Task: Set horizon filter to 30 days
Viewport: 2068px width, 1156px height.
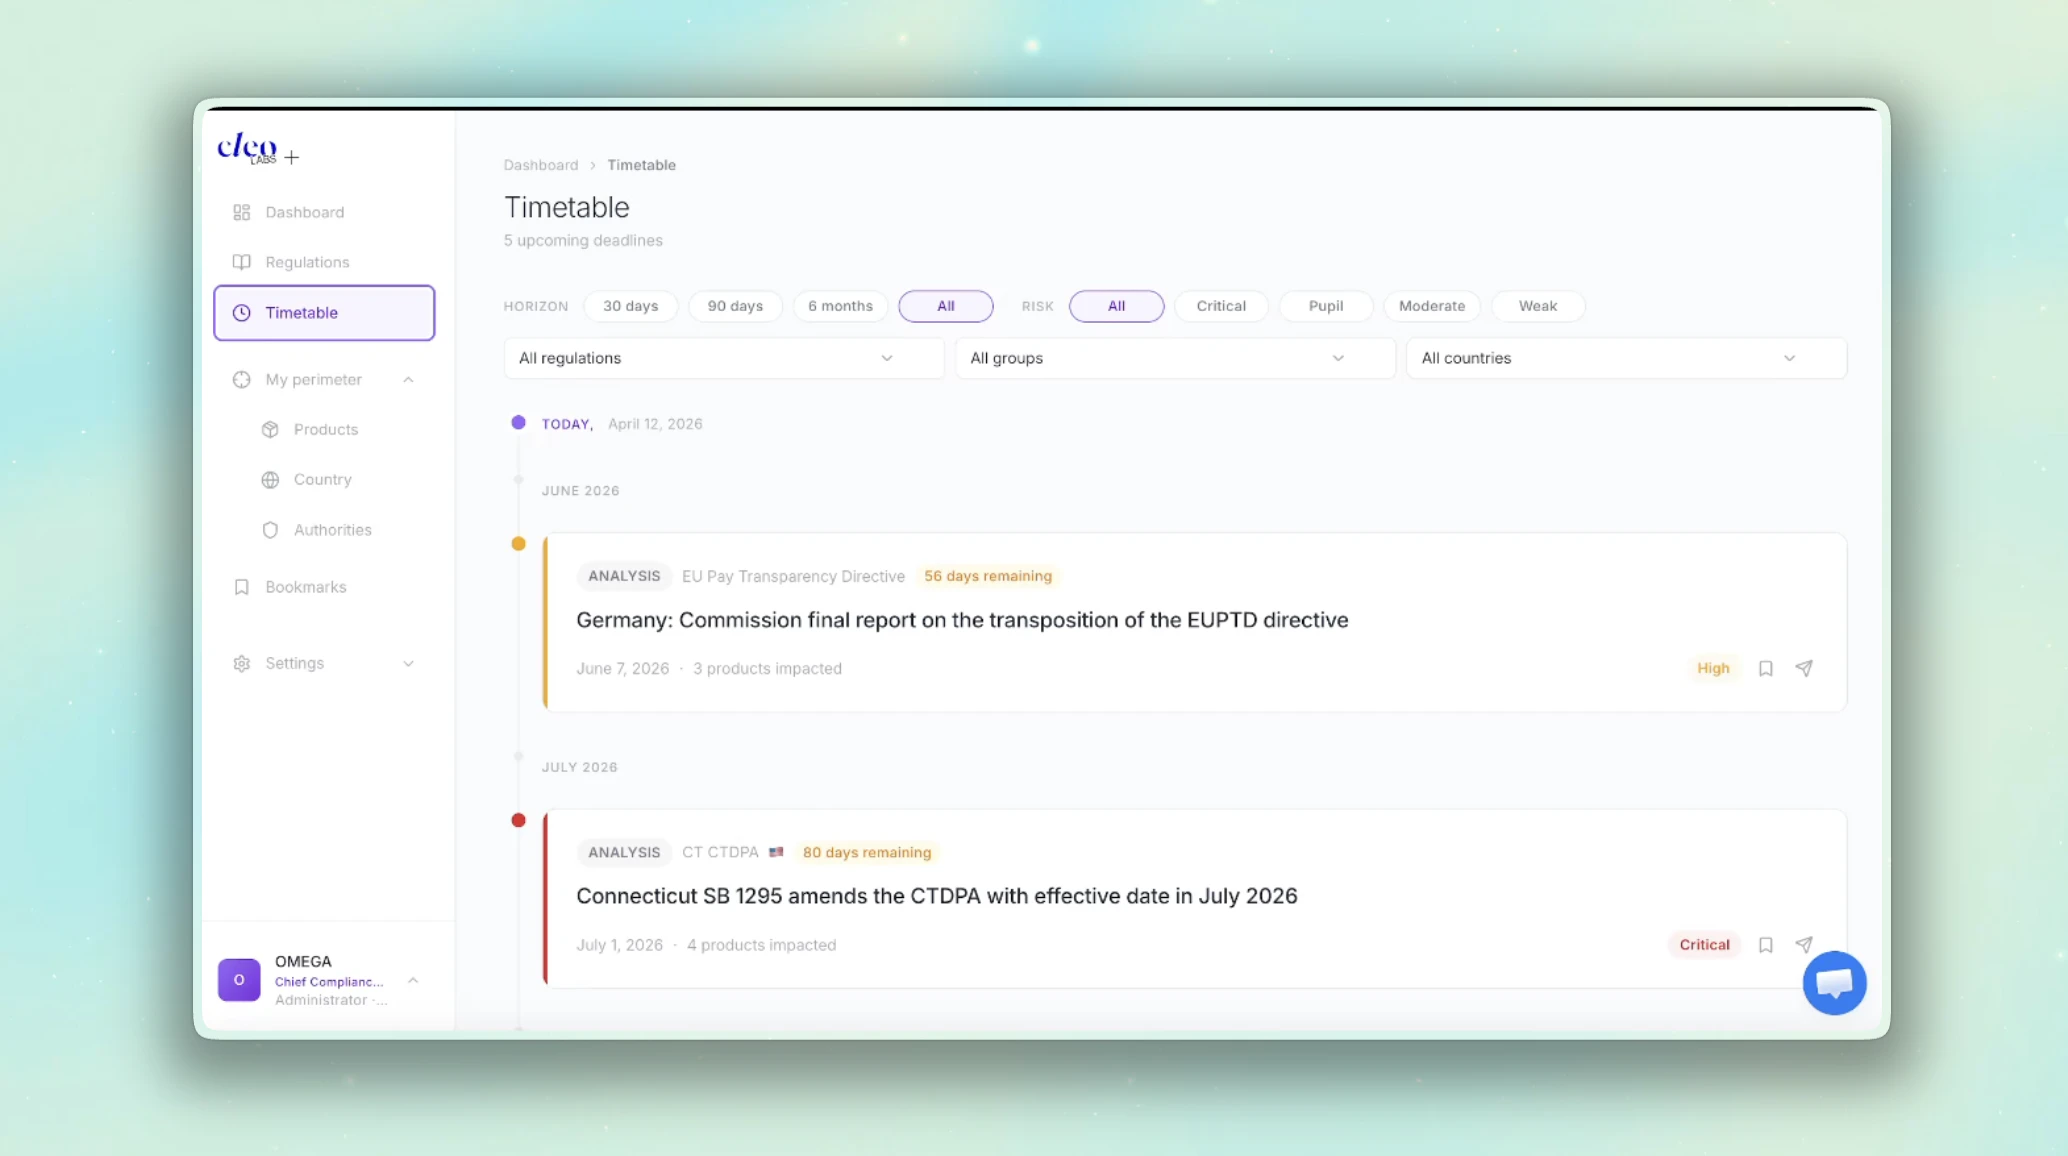Action: point(630,306)
